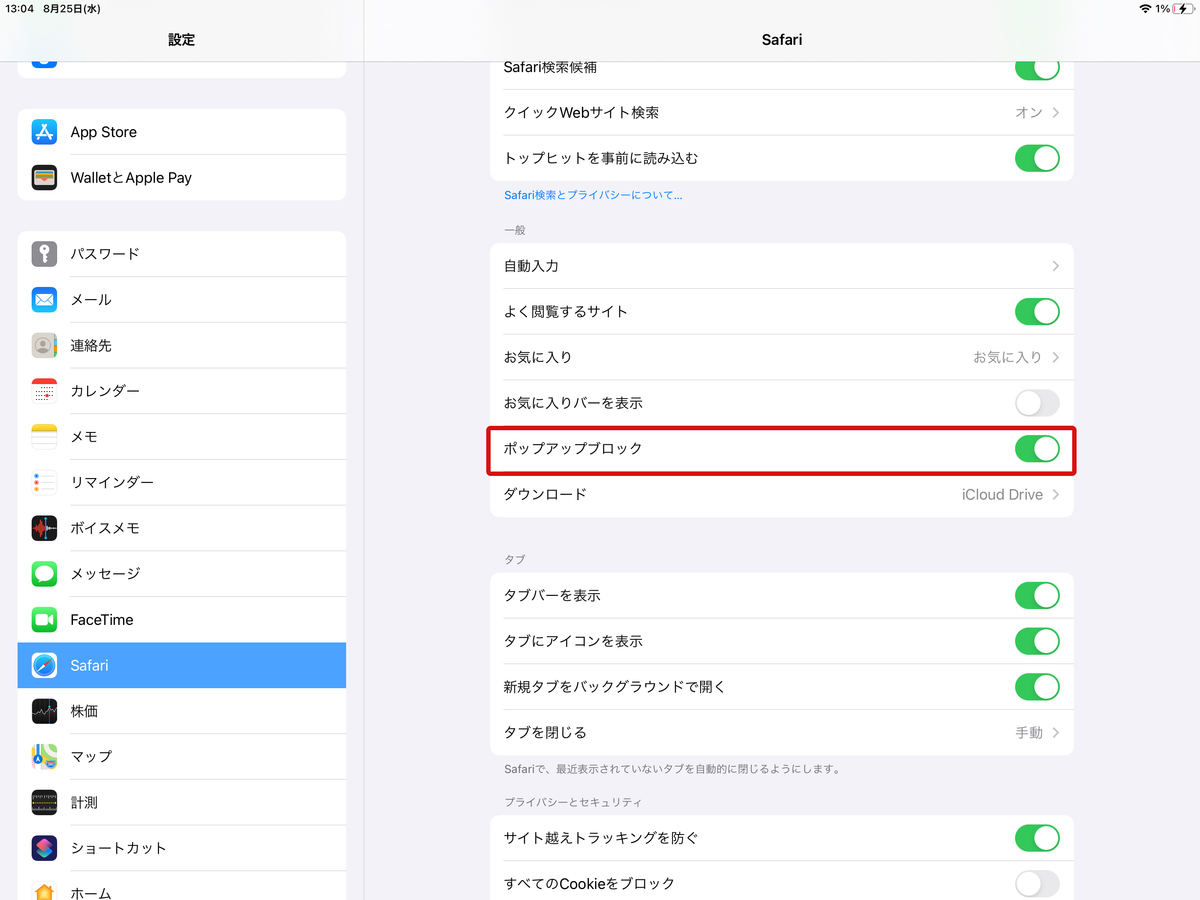Tap the 株価 stocks icon
This screenshot has height=900, width=1200.
pos(44,711)
